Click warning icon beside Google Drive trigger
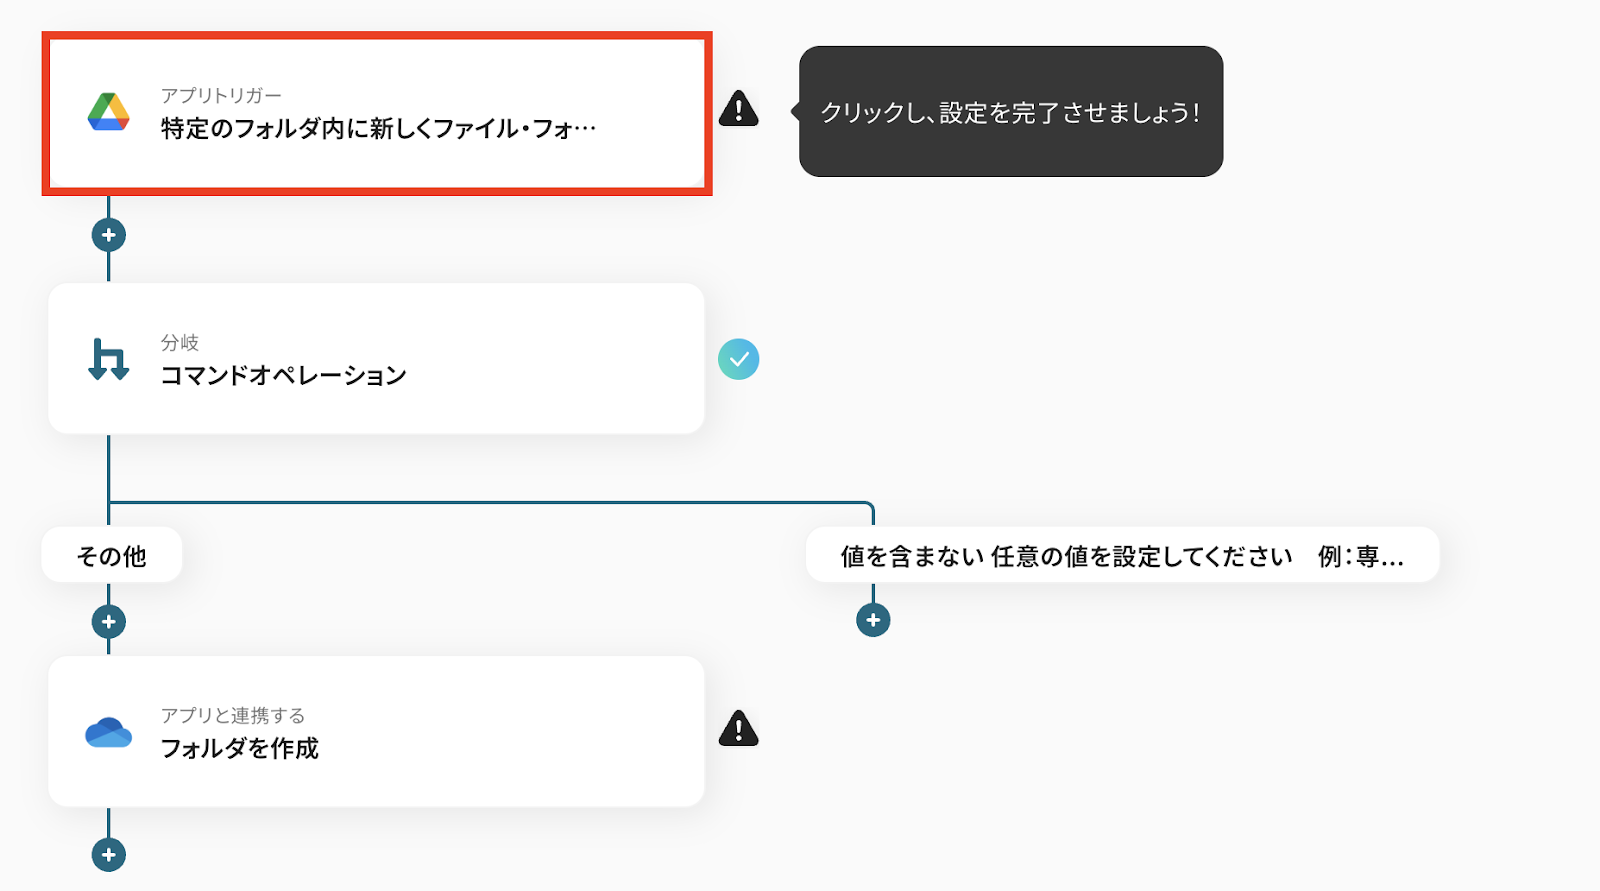 (x=738, y=109)
